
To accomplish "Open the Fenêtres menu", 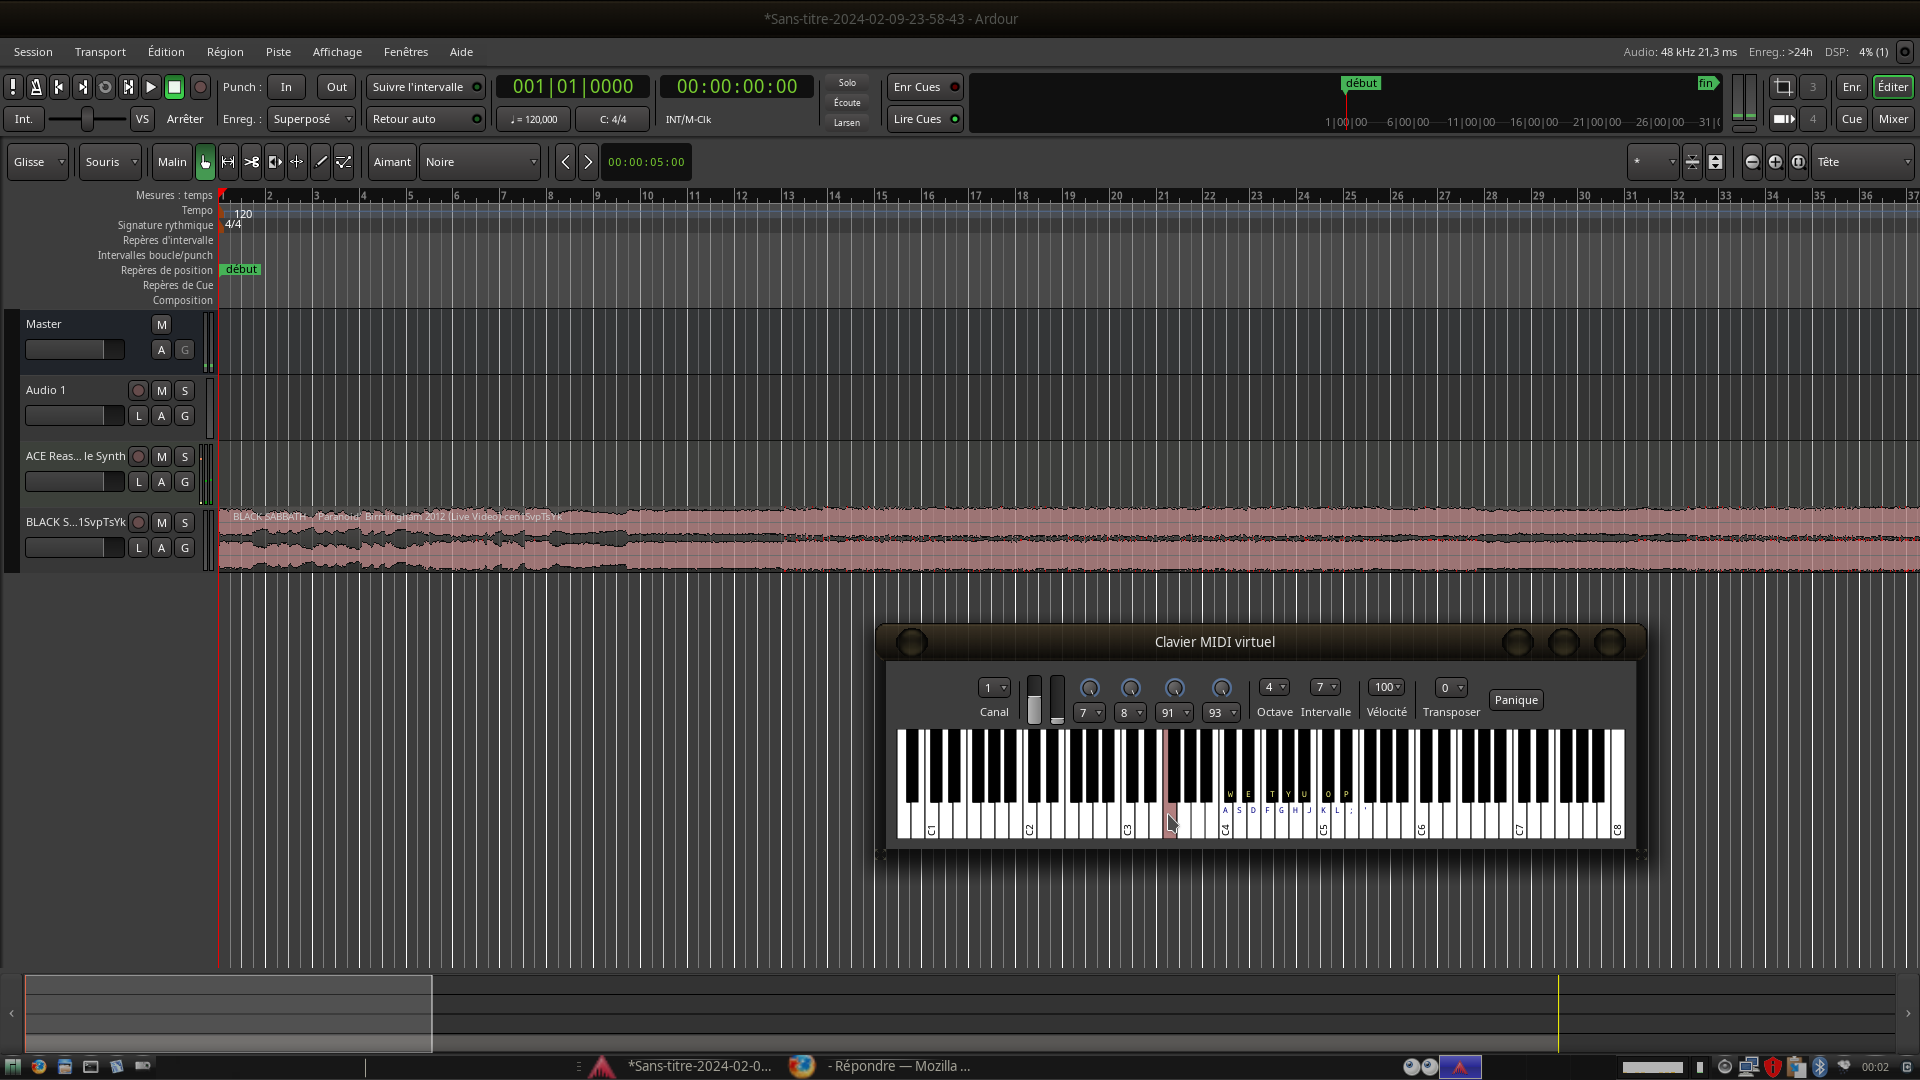I will coord(405,52).
